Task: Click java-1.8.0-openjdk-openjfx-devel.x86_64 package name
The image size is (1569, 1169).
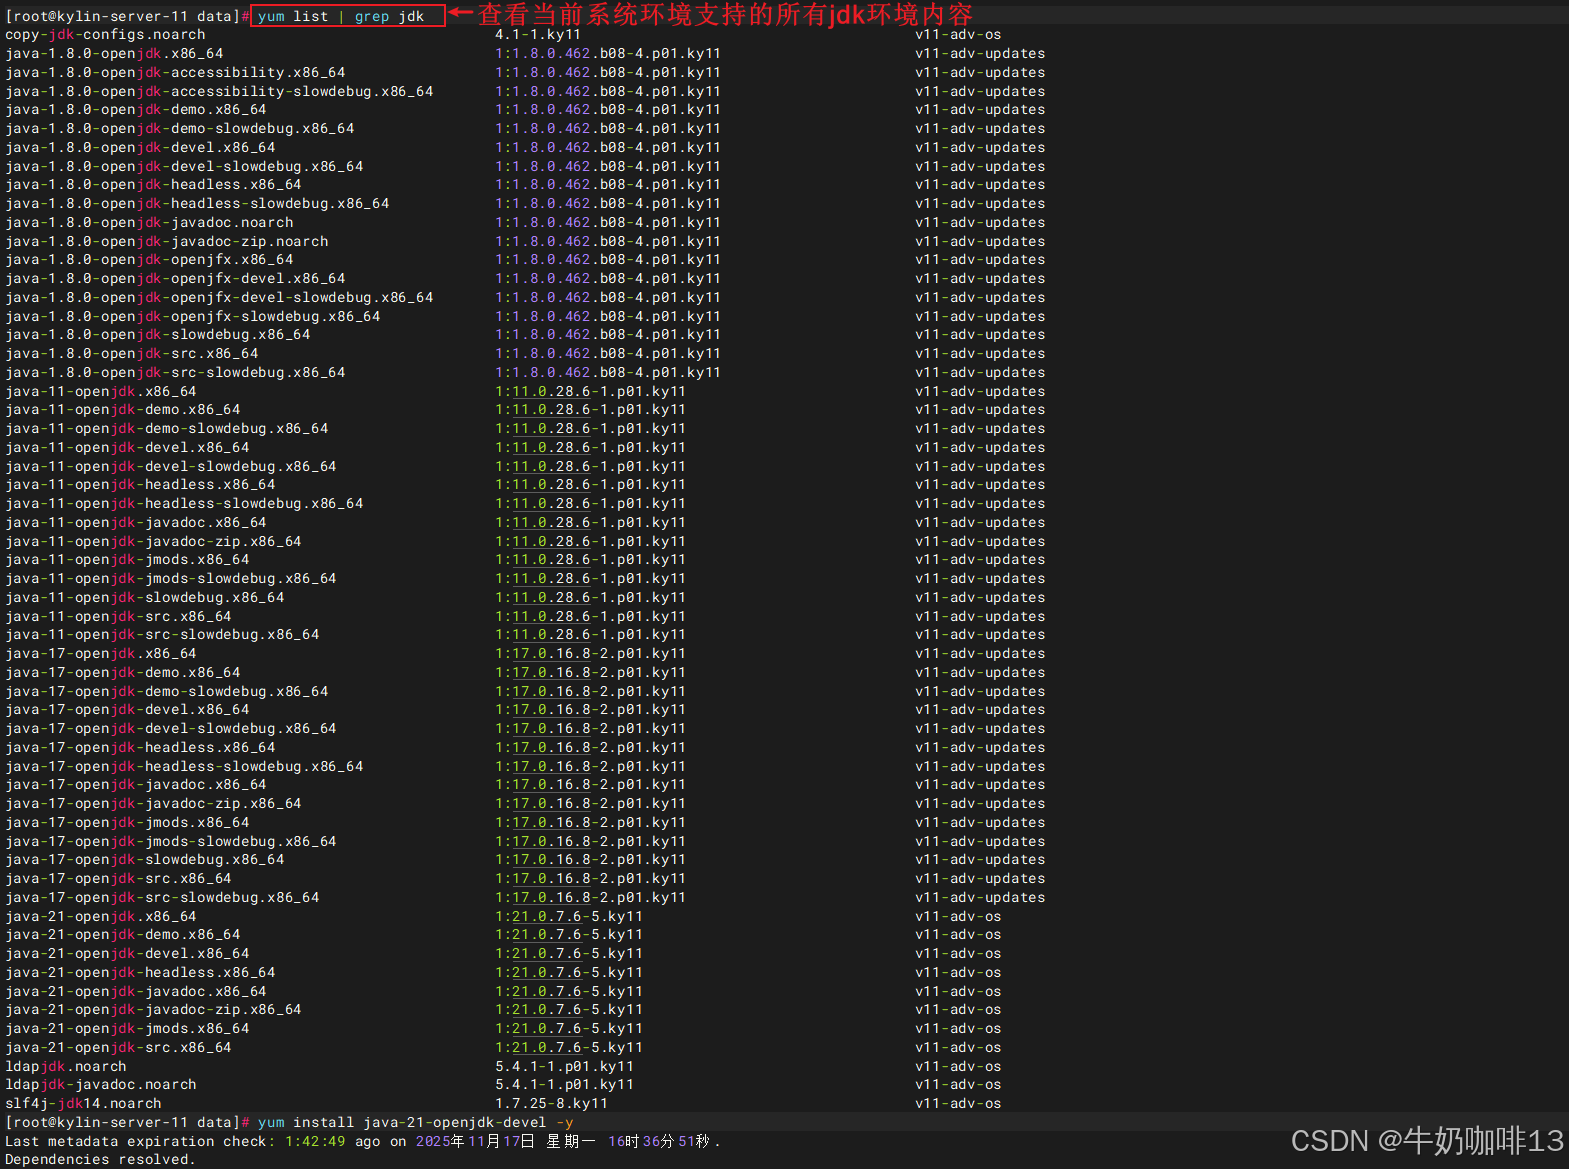Action: click(175, 278)
